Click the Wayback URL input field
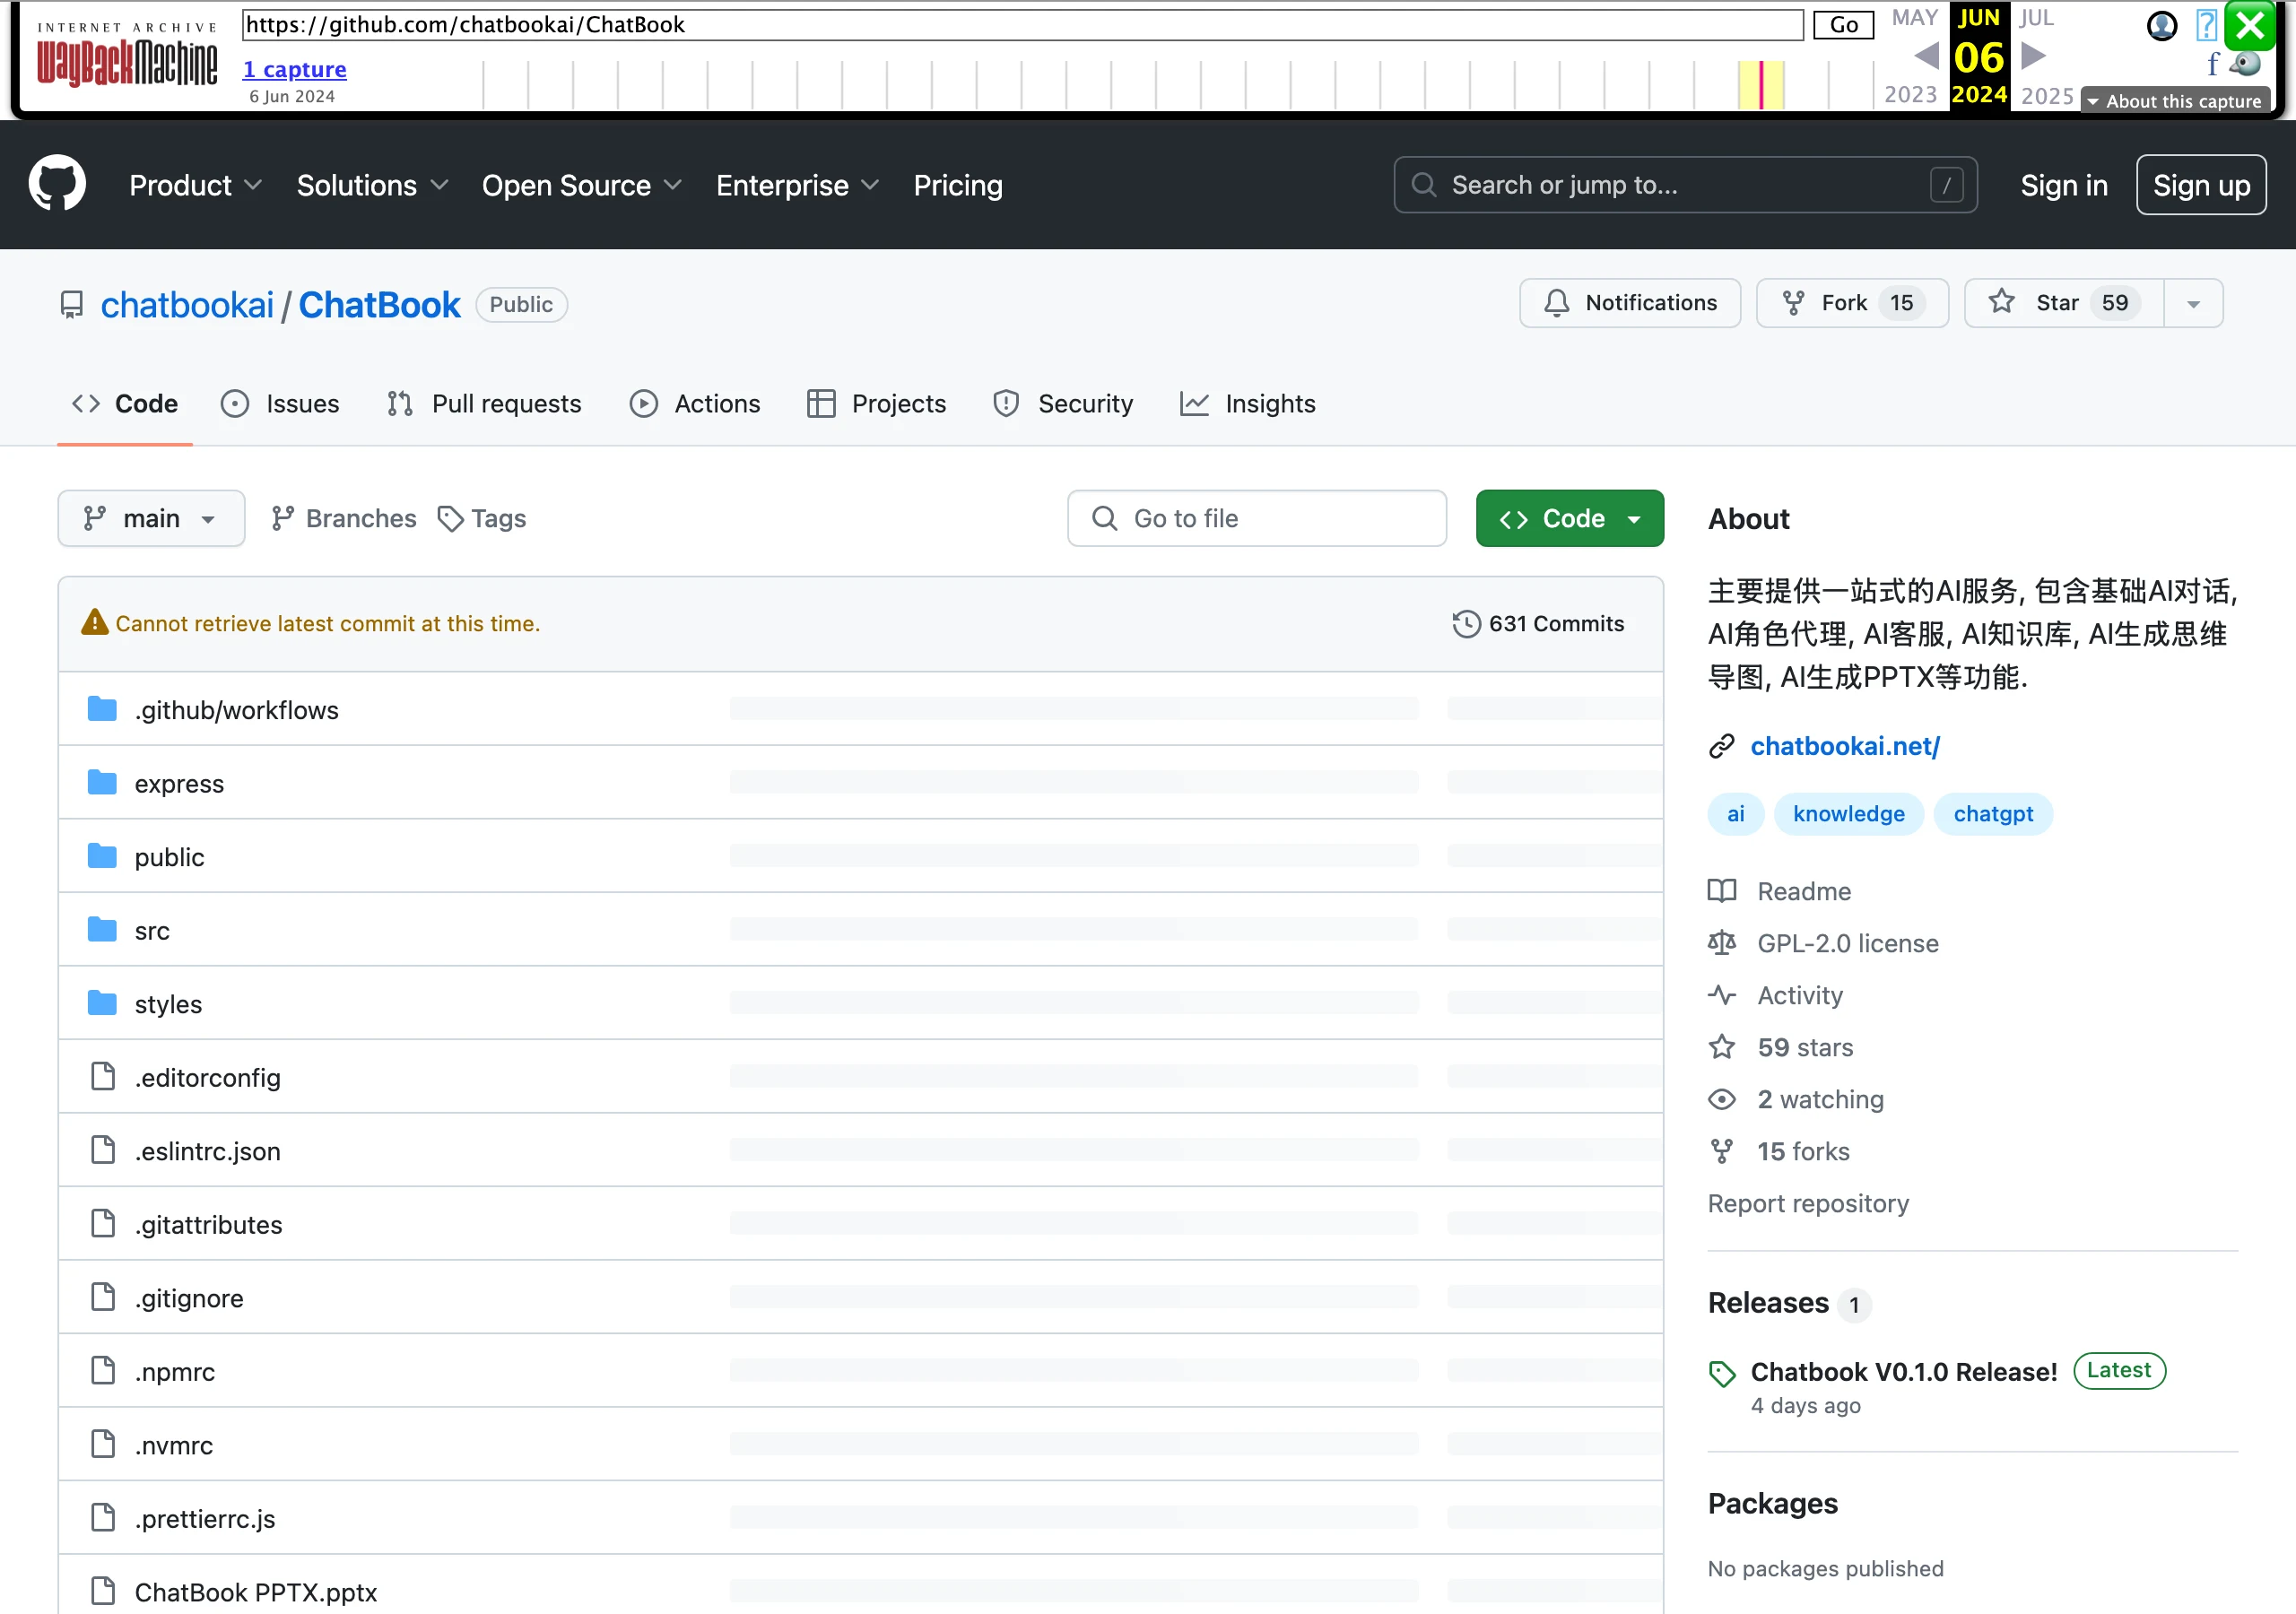 click(1022, 25)
